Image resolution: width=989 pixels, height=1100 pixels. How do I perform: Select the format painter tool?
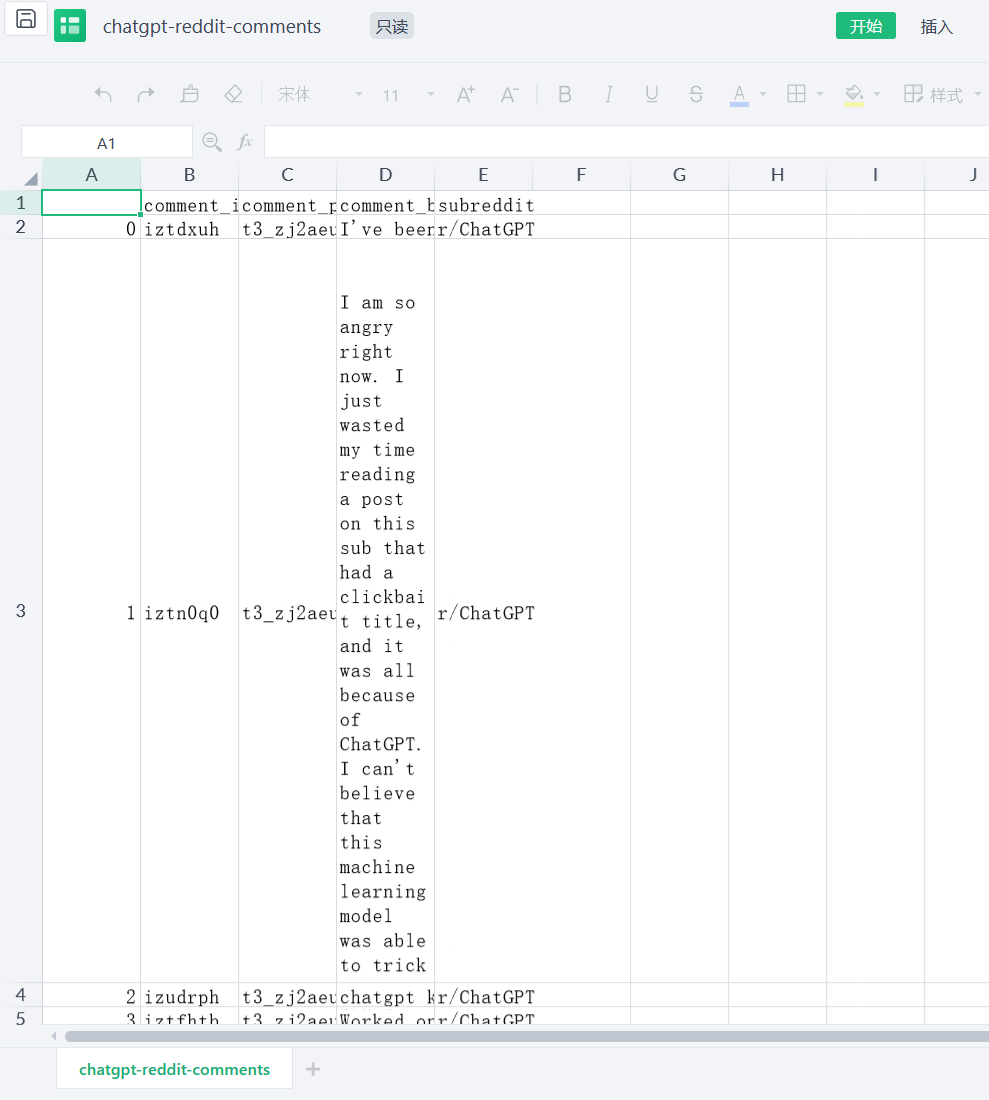pos(190,94)
